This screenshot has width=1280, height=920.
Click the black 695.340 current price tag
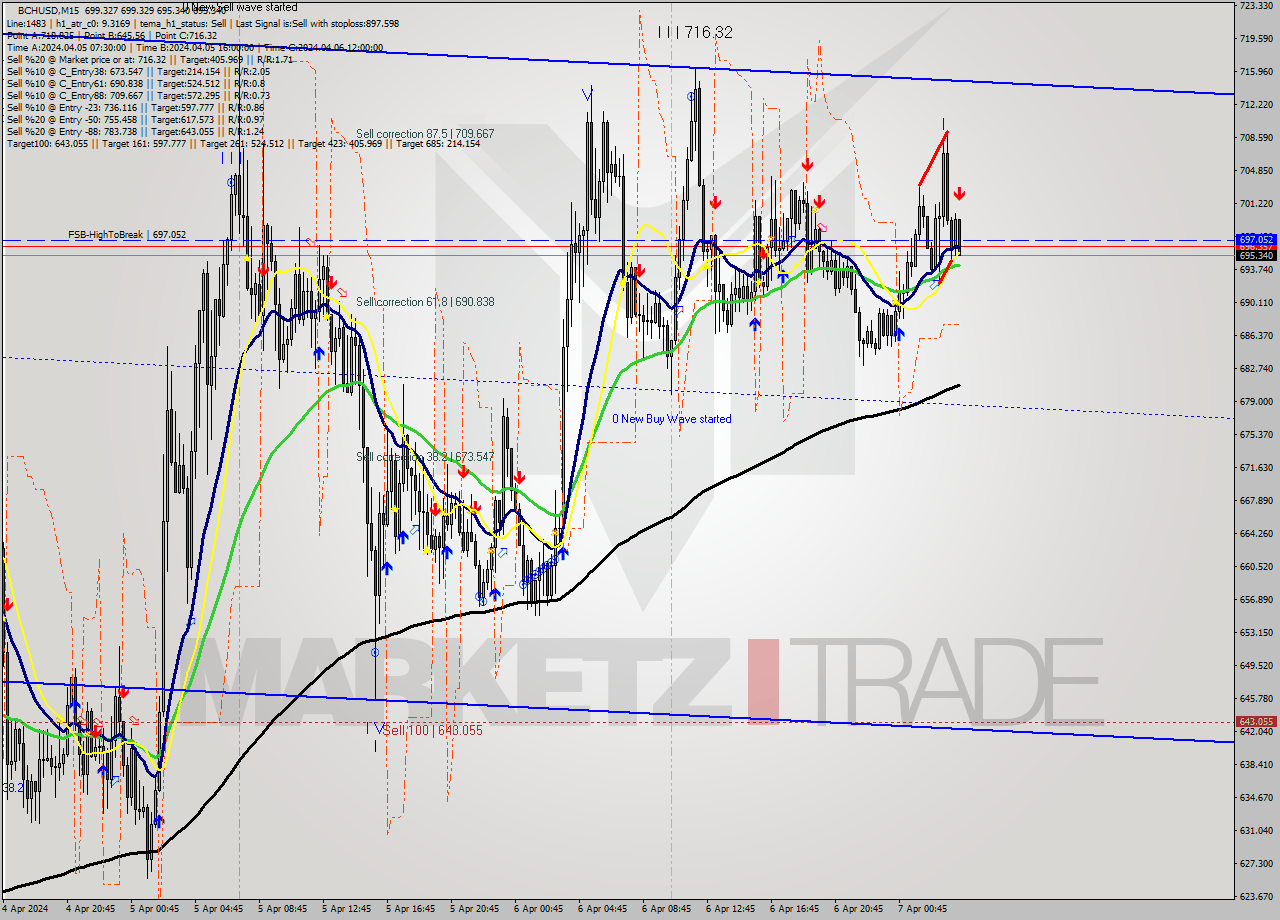(x=1257, y=255)
